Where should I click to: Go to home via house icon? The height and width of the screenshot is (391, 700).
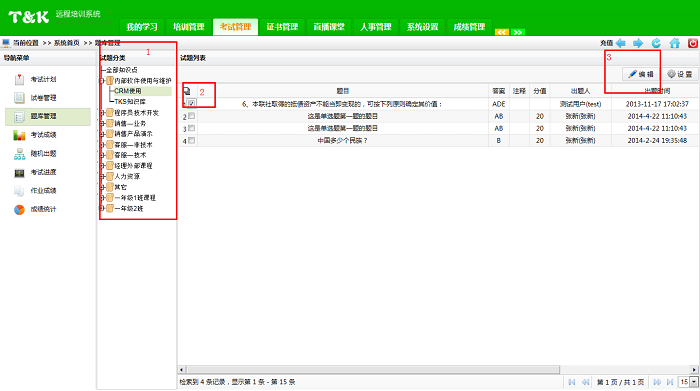click(675, 43)
